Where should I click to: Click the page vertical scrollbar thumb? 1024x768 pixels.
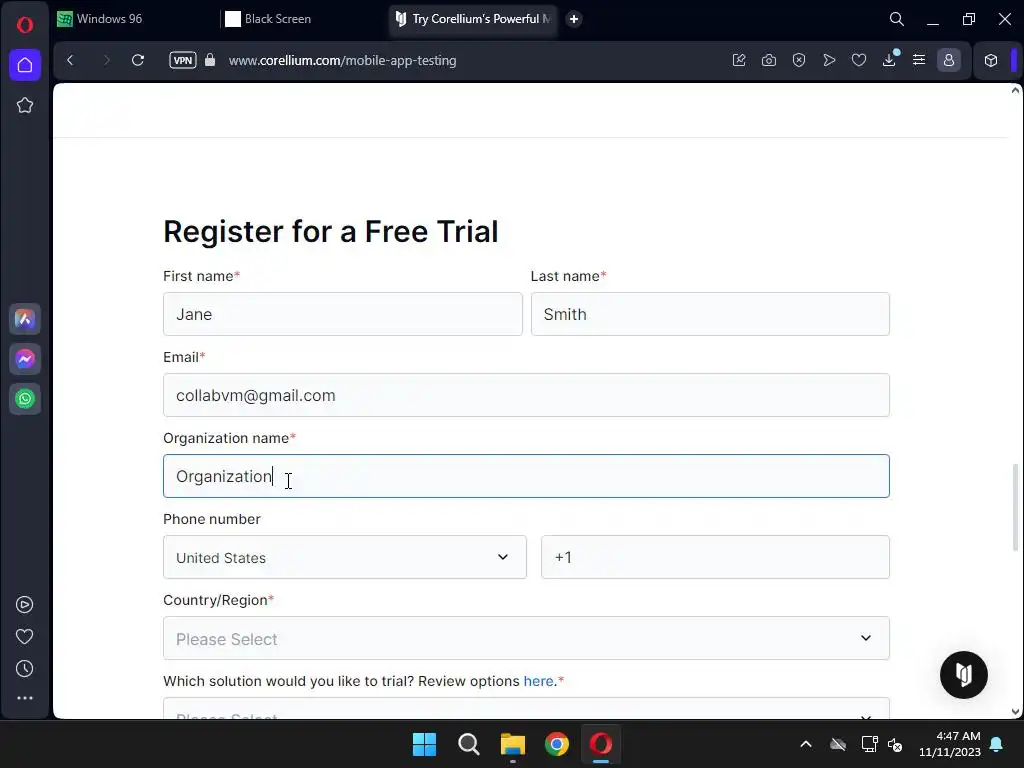click(x=1015, y=507)
